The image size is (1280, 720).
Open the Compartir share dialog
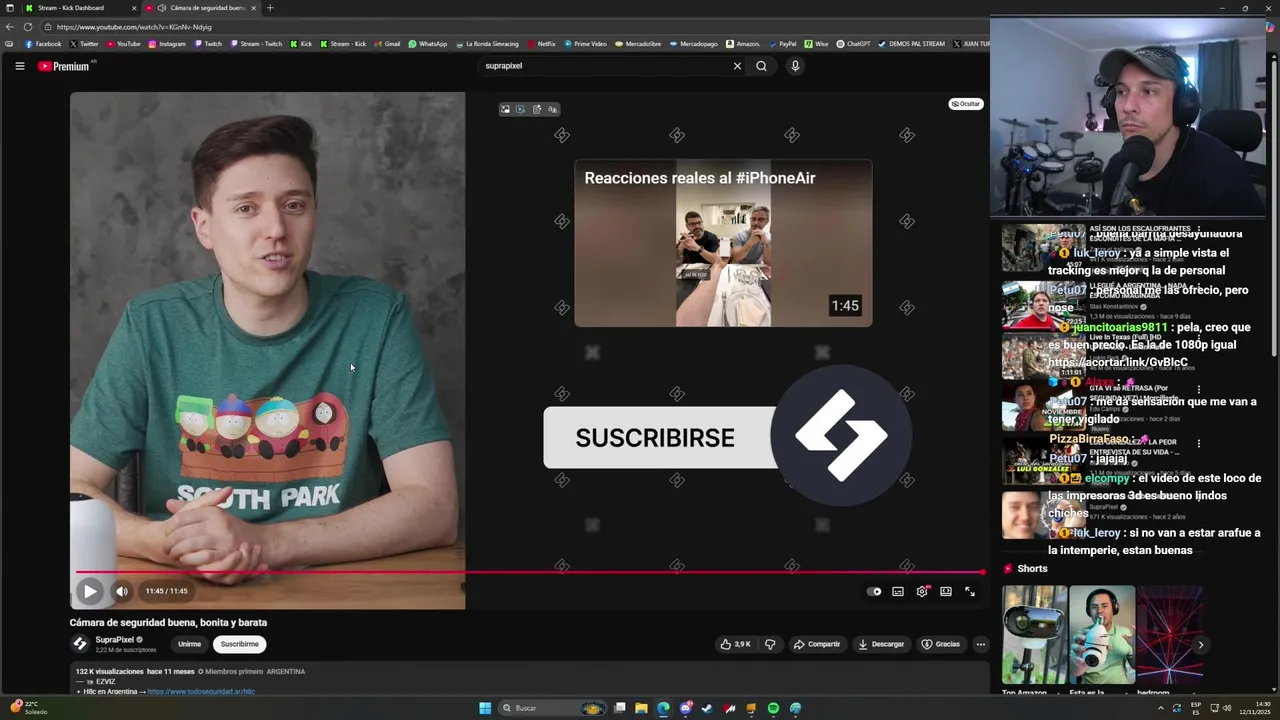pyautogui.click(x=817, y=644)
